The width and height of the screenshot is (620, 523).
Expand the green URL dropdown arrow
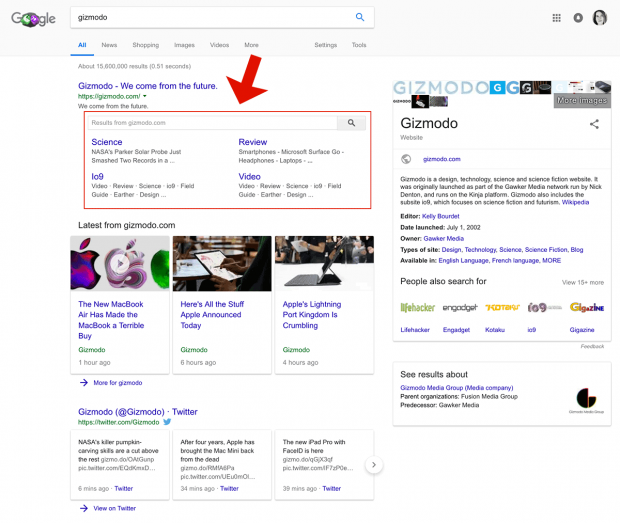[x=145, y=96]
